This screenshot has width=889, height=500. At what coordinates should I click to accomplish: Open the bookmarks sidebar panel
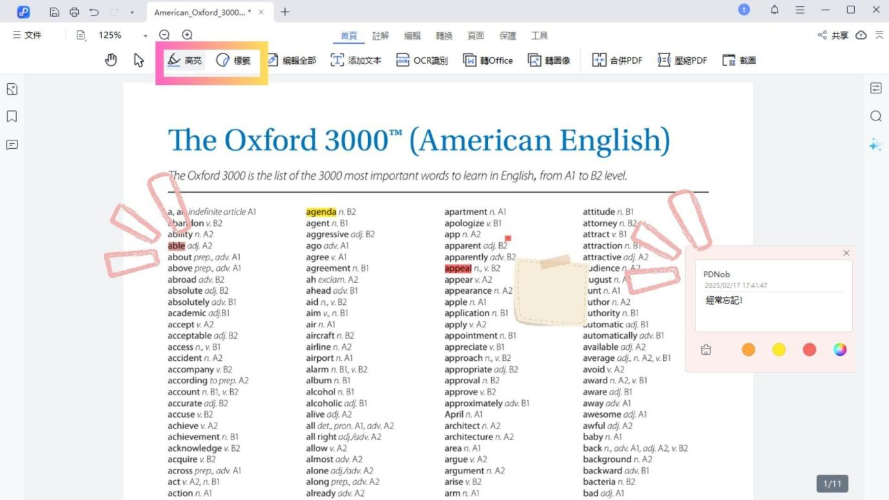12,116
